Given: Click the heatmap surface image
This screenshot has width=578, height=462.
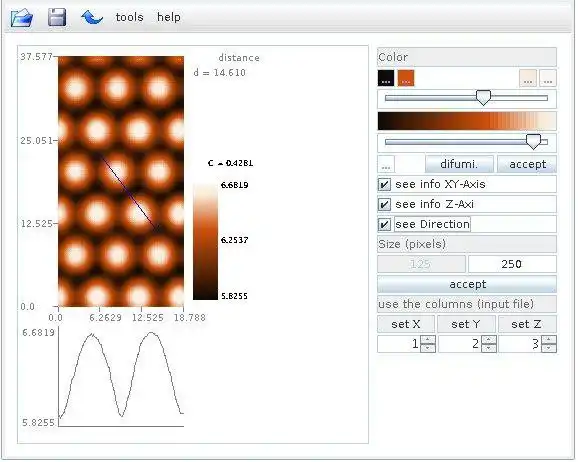Looking at the screenshot, I should 121,181.
